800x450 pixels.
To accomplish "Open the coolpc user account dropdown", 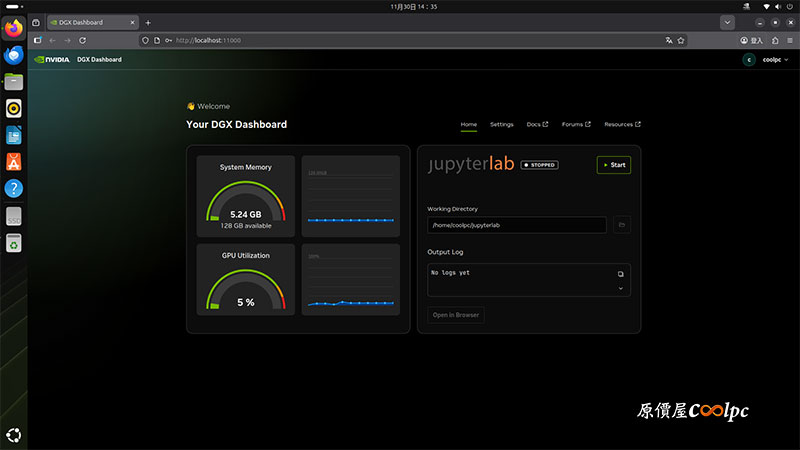I will tap(766, 60).
